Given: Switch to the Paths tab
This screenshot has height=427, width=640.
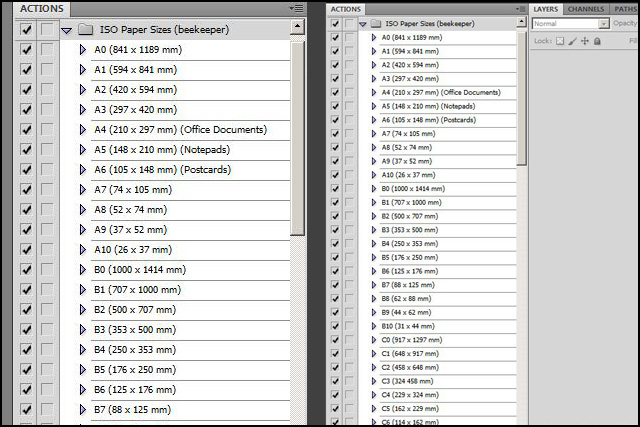Looking at the screenshot, I should 625,9.
